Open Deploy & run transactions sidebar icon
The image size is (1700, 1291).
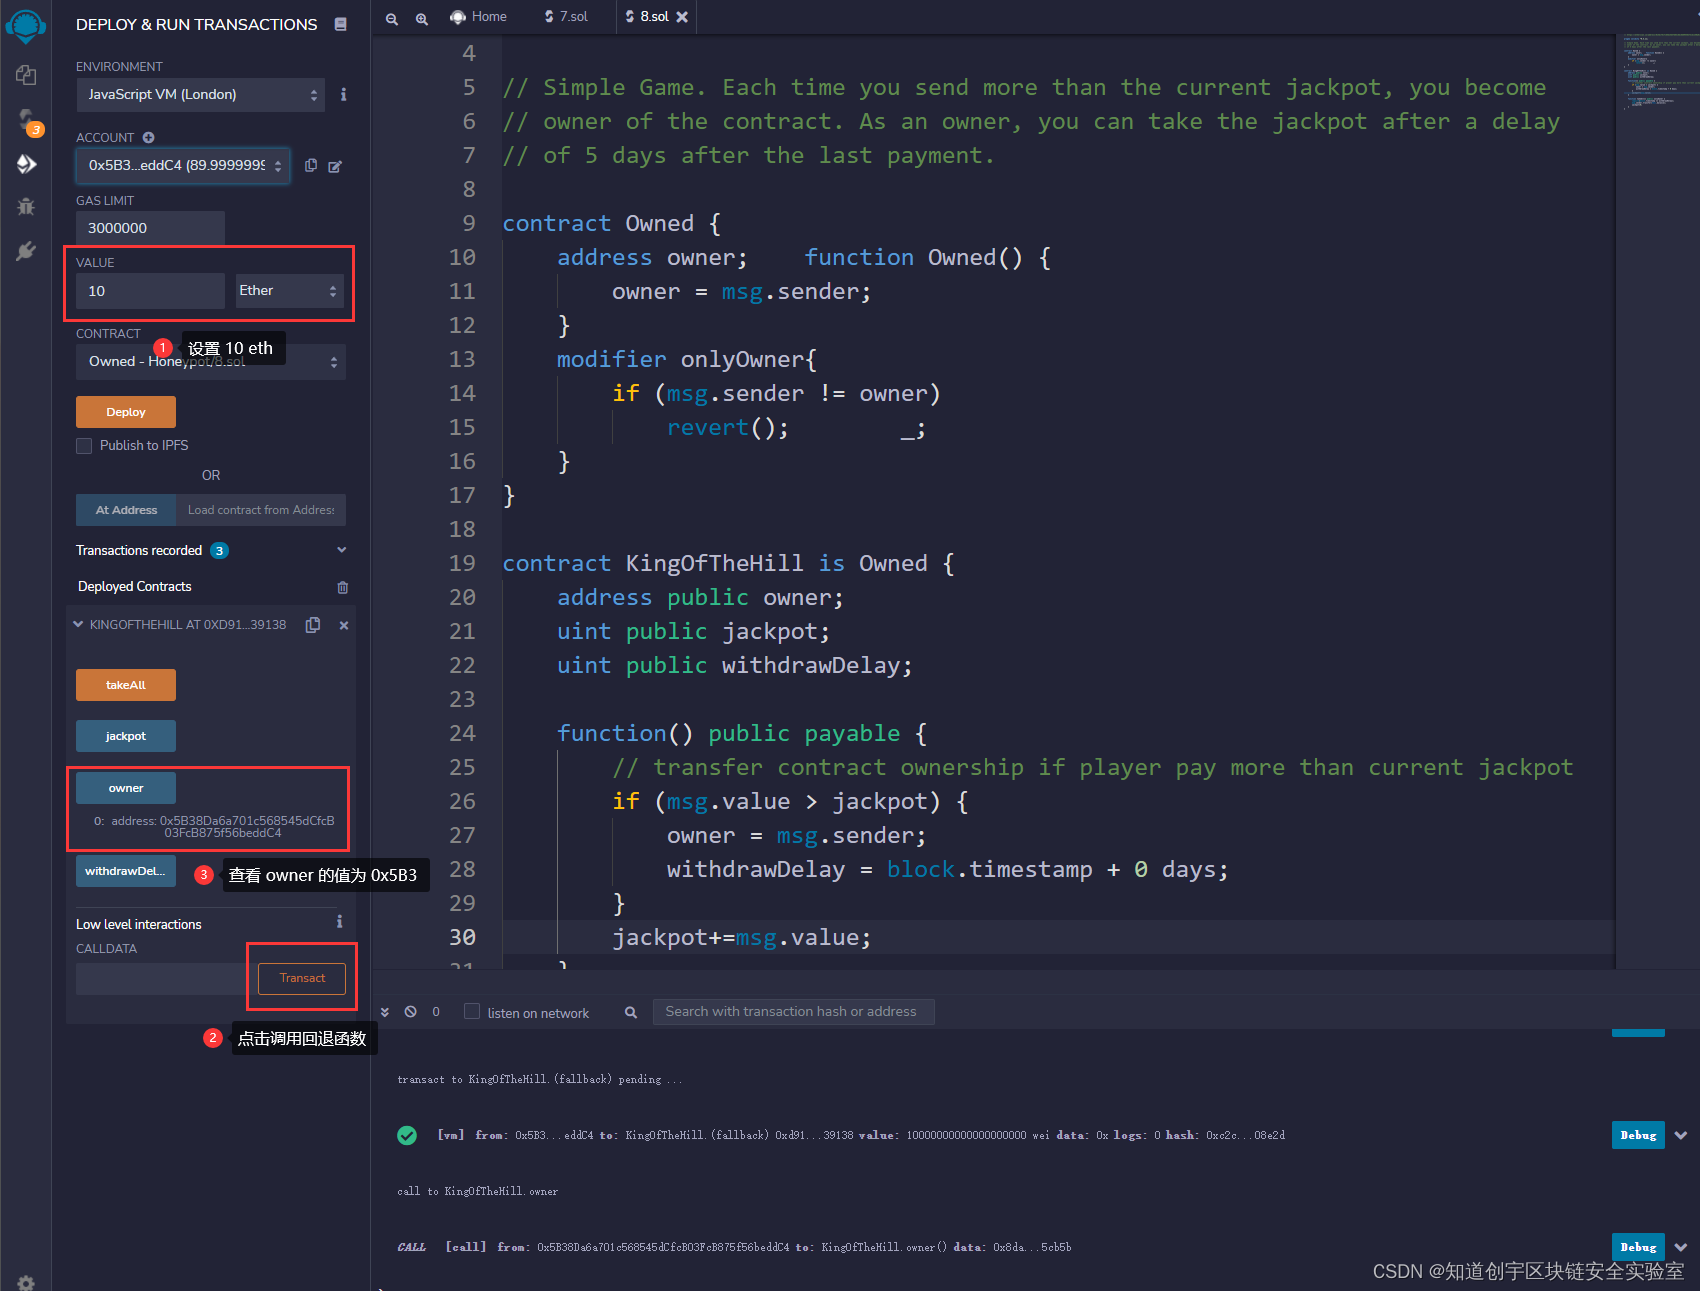[x=26, y=163]
